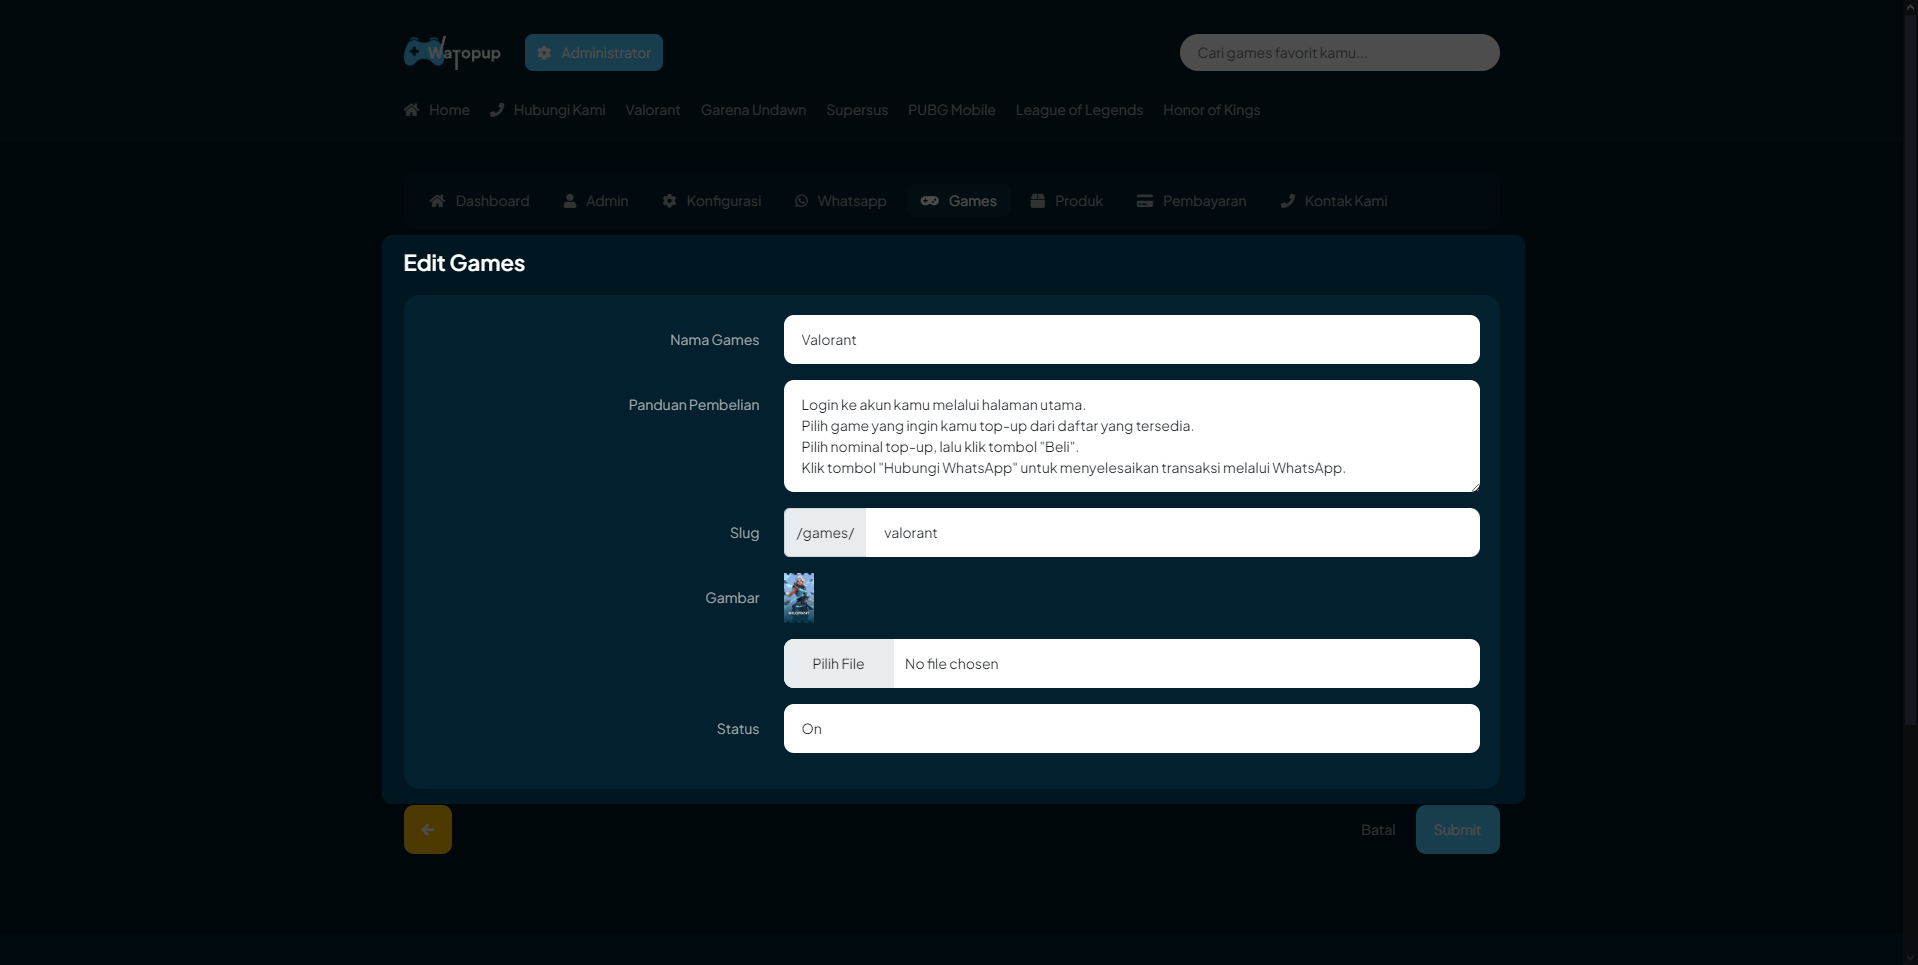Click the Whatsapp logo icon
This screenshot has height=965, width=1918.
click(802, 201)
